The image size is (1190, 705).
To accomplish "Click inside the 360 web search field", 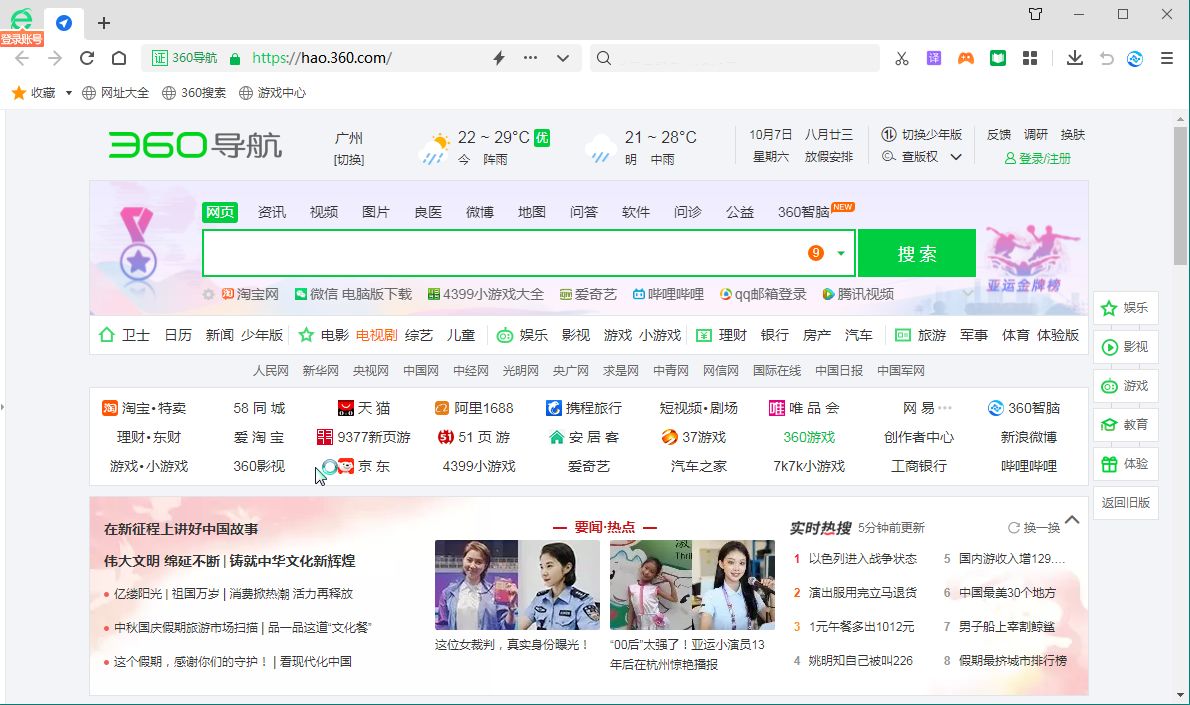I will (500, 253).
